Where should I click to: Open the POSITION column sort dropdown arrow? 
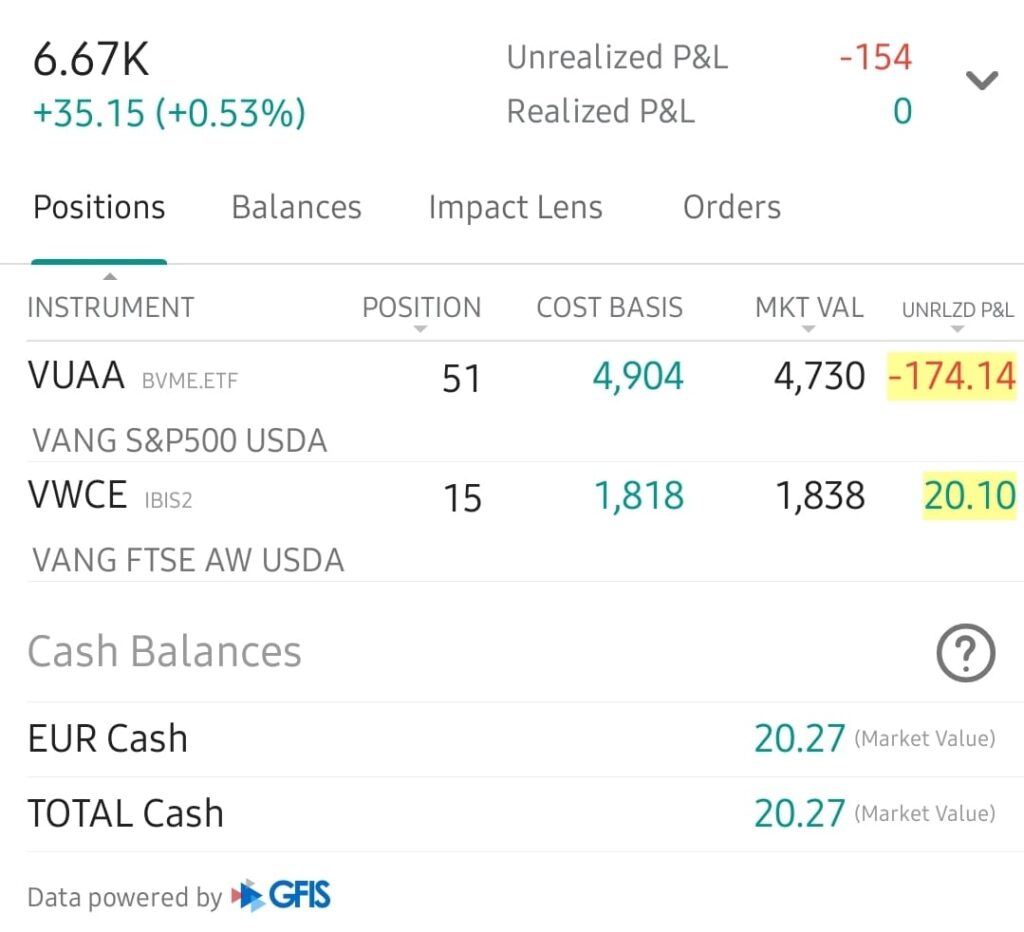pos(421,329)
